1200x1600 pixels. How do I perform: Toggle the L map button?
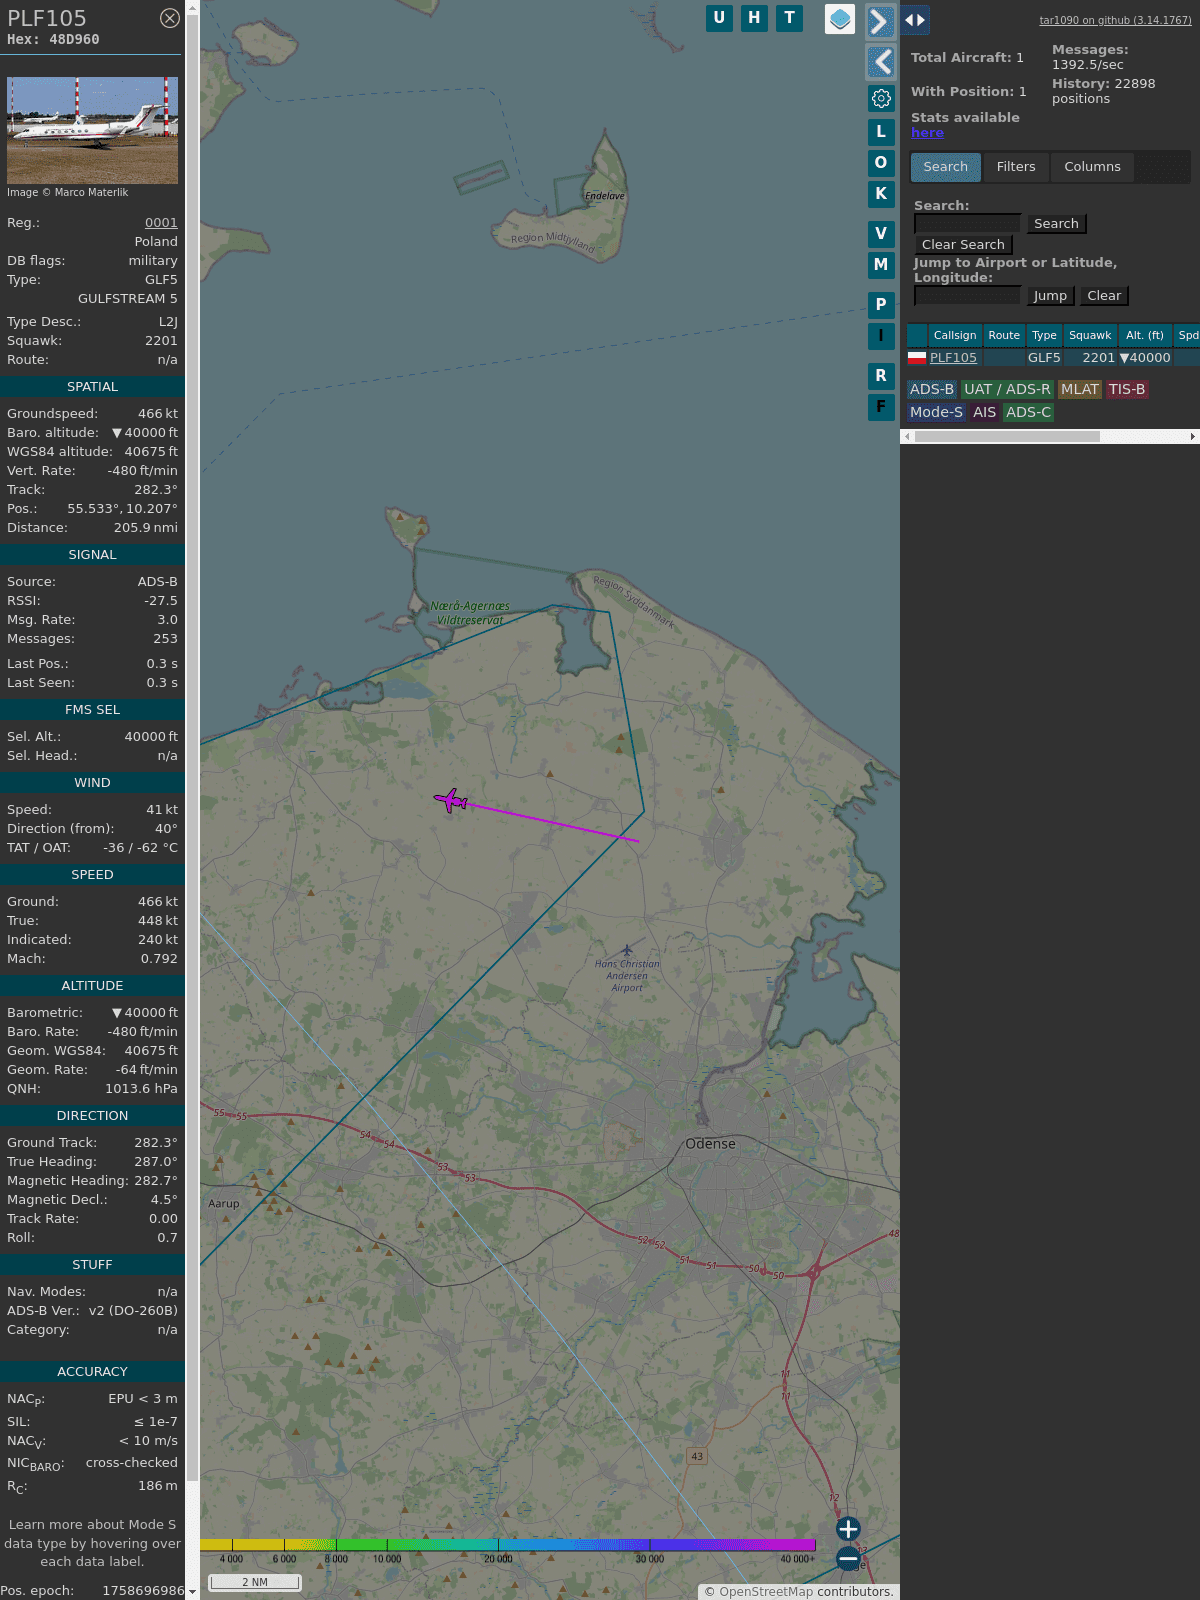pos(881,131)
